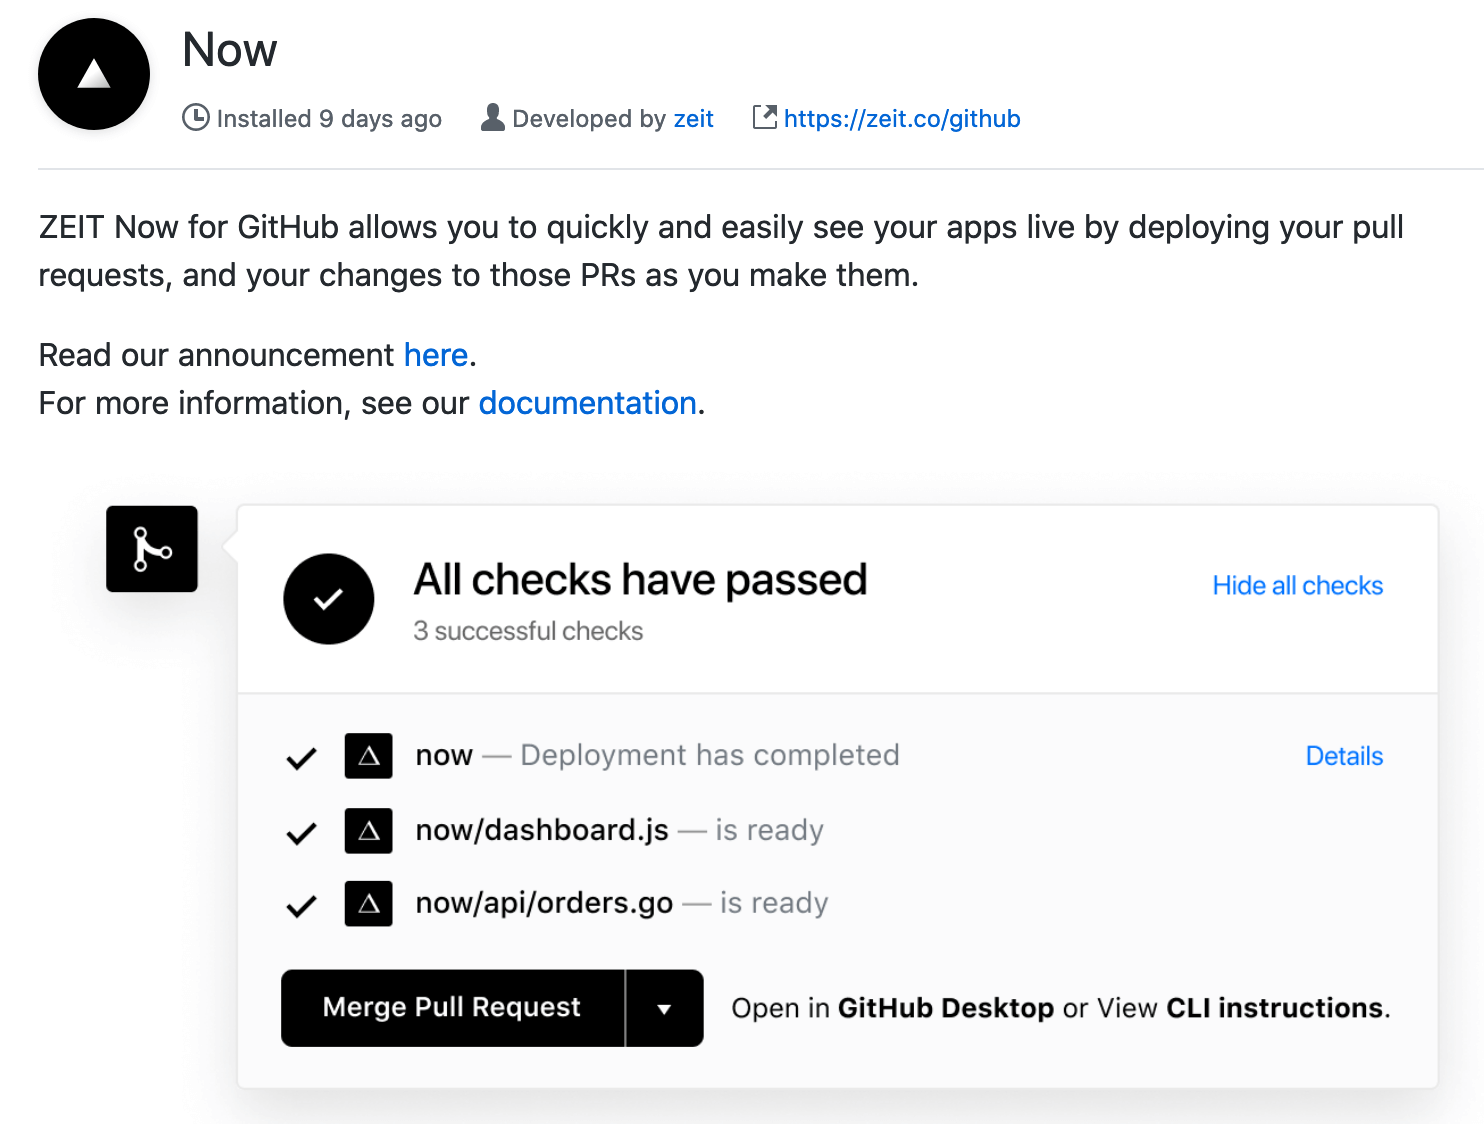Click the 'now' check name text
This screenshot has height=1124, width=1484.
coord(444,756)
